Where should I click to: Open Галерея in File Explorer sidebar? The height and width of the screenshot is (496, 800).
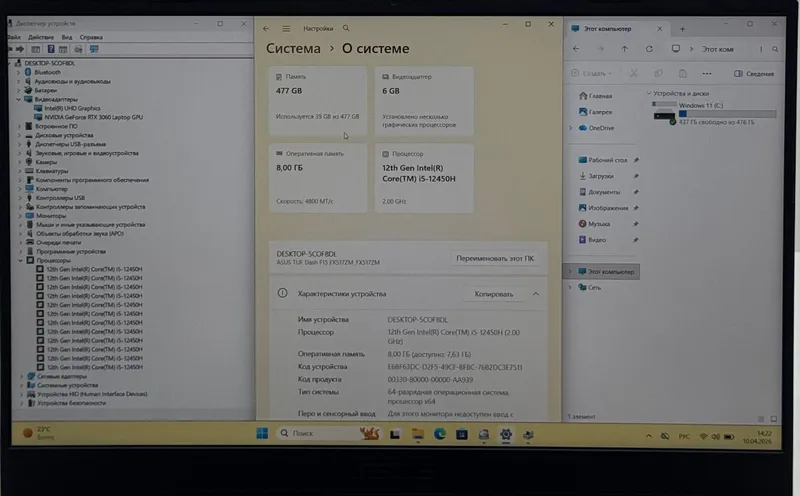pyautogui.click(x=595, y=112)
